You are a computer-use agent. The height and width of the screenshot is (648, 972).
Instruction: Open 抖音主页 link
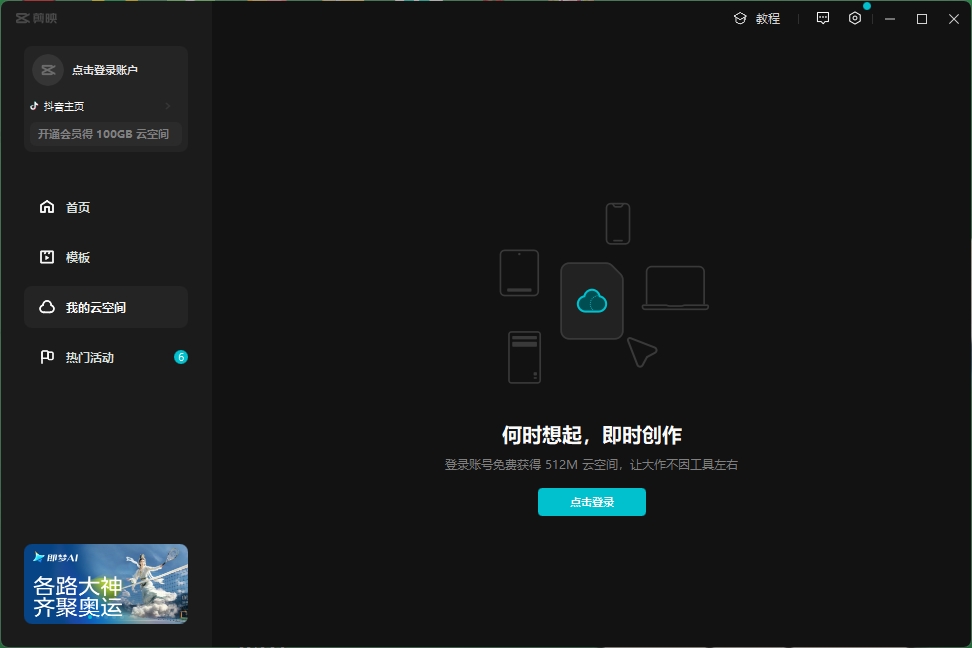pos(64,107)
